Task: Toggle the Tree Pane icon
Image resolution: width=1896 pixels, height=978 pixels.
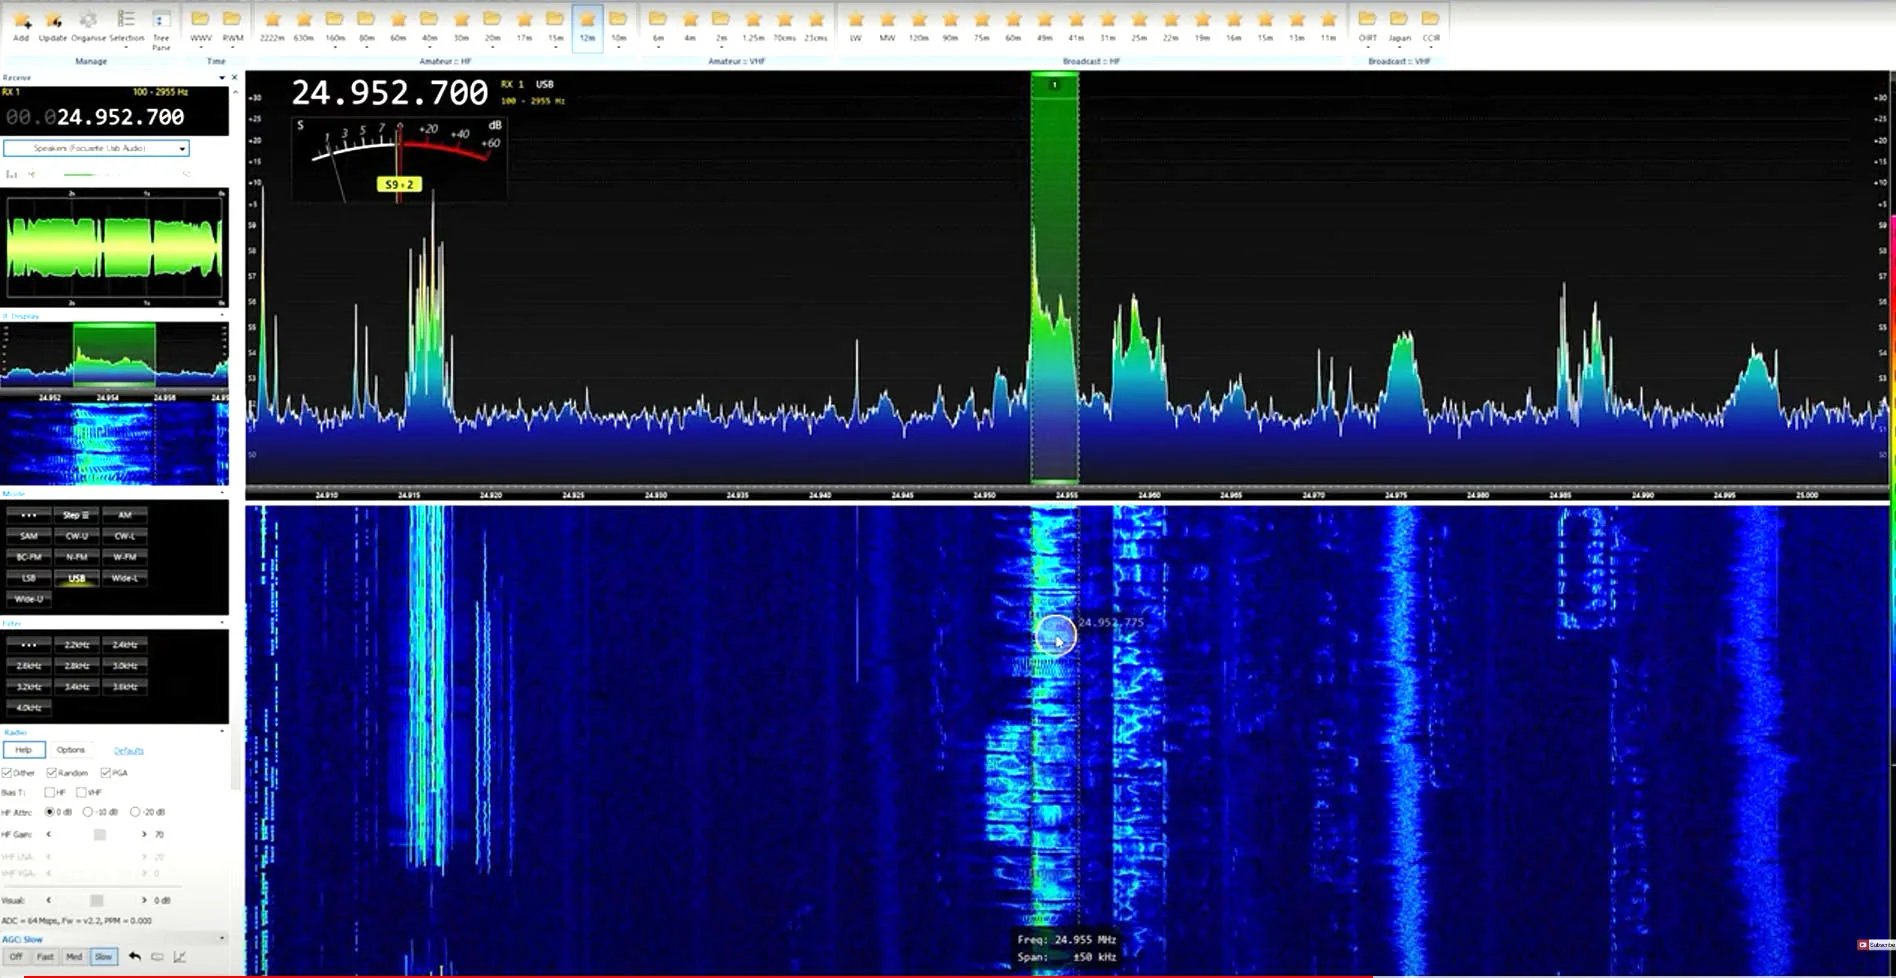Action: pos(161,20)
